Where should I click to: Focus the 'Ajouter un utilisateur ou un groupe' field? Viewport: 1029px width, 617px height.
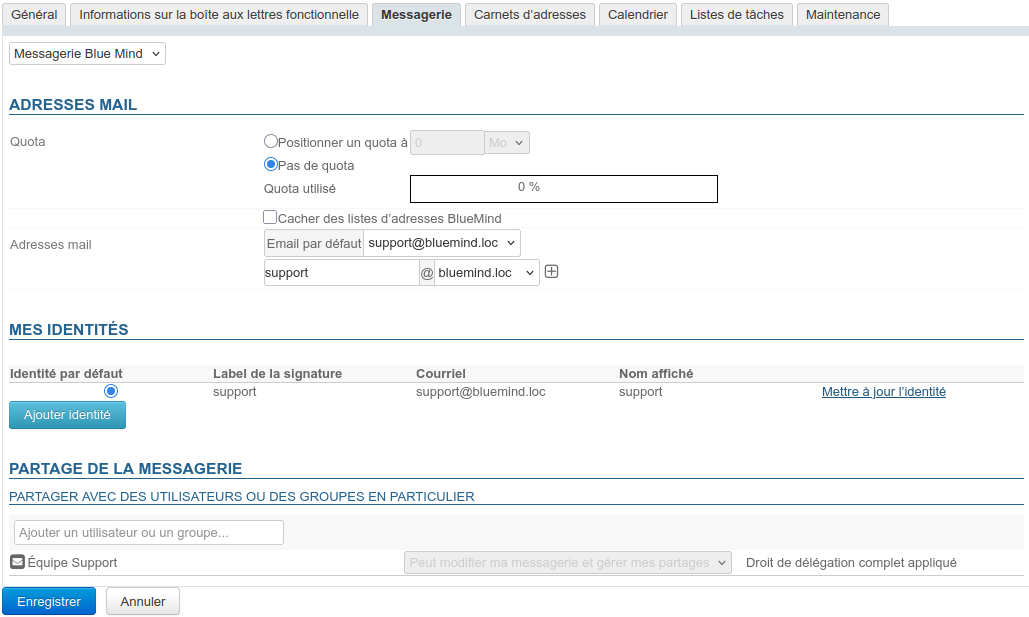pyautogui.click(x=149, y=532)
